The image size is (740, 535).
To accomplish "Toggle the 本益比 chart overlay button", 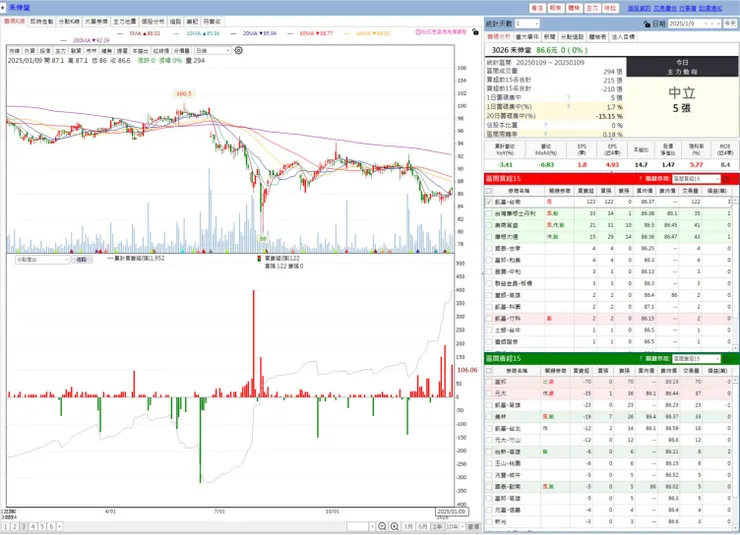I will [x=140, y=50].
